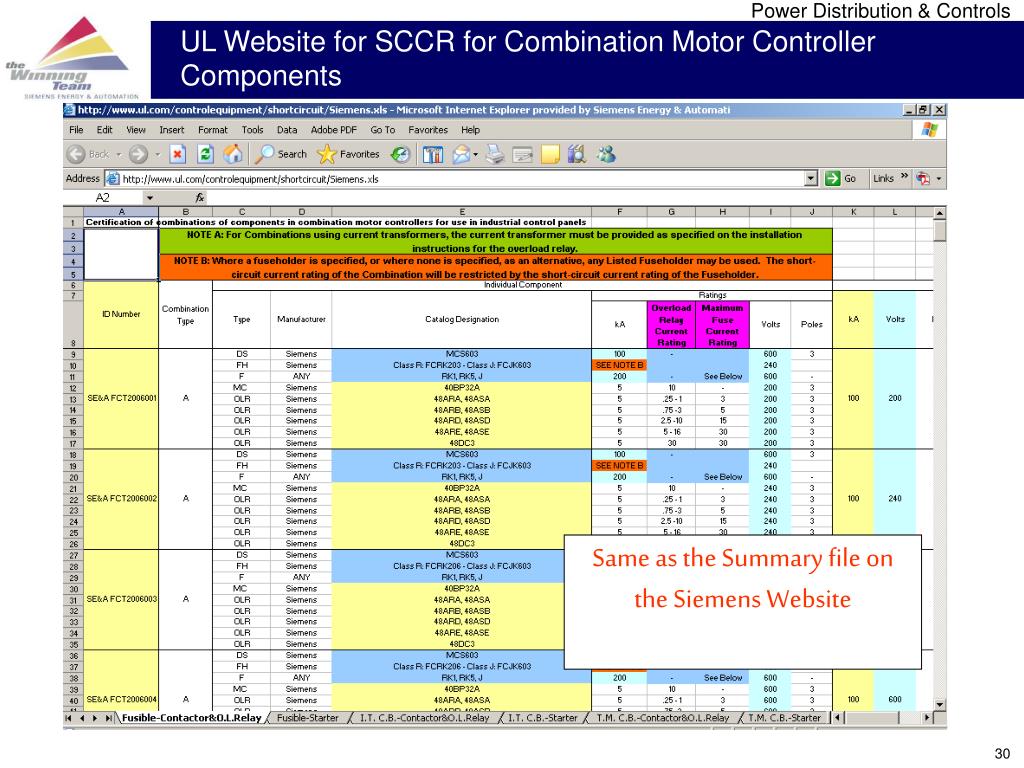1024x768 pixels.
Task: Switch to T.M. C.B.-Contactor&O.L.Relay tab
Action: pos(662,718)
